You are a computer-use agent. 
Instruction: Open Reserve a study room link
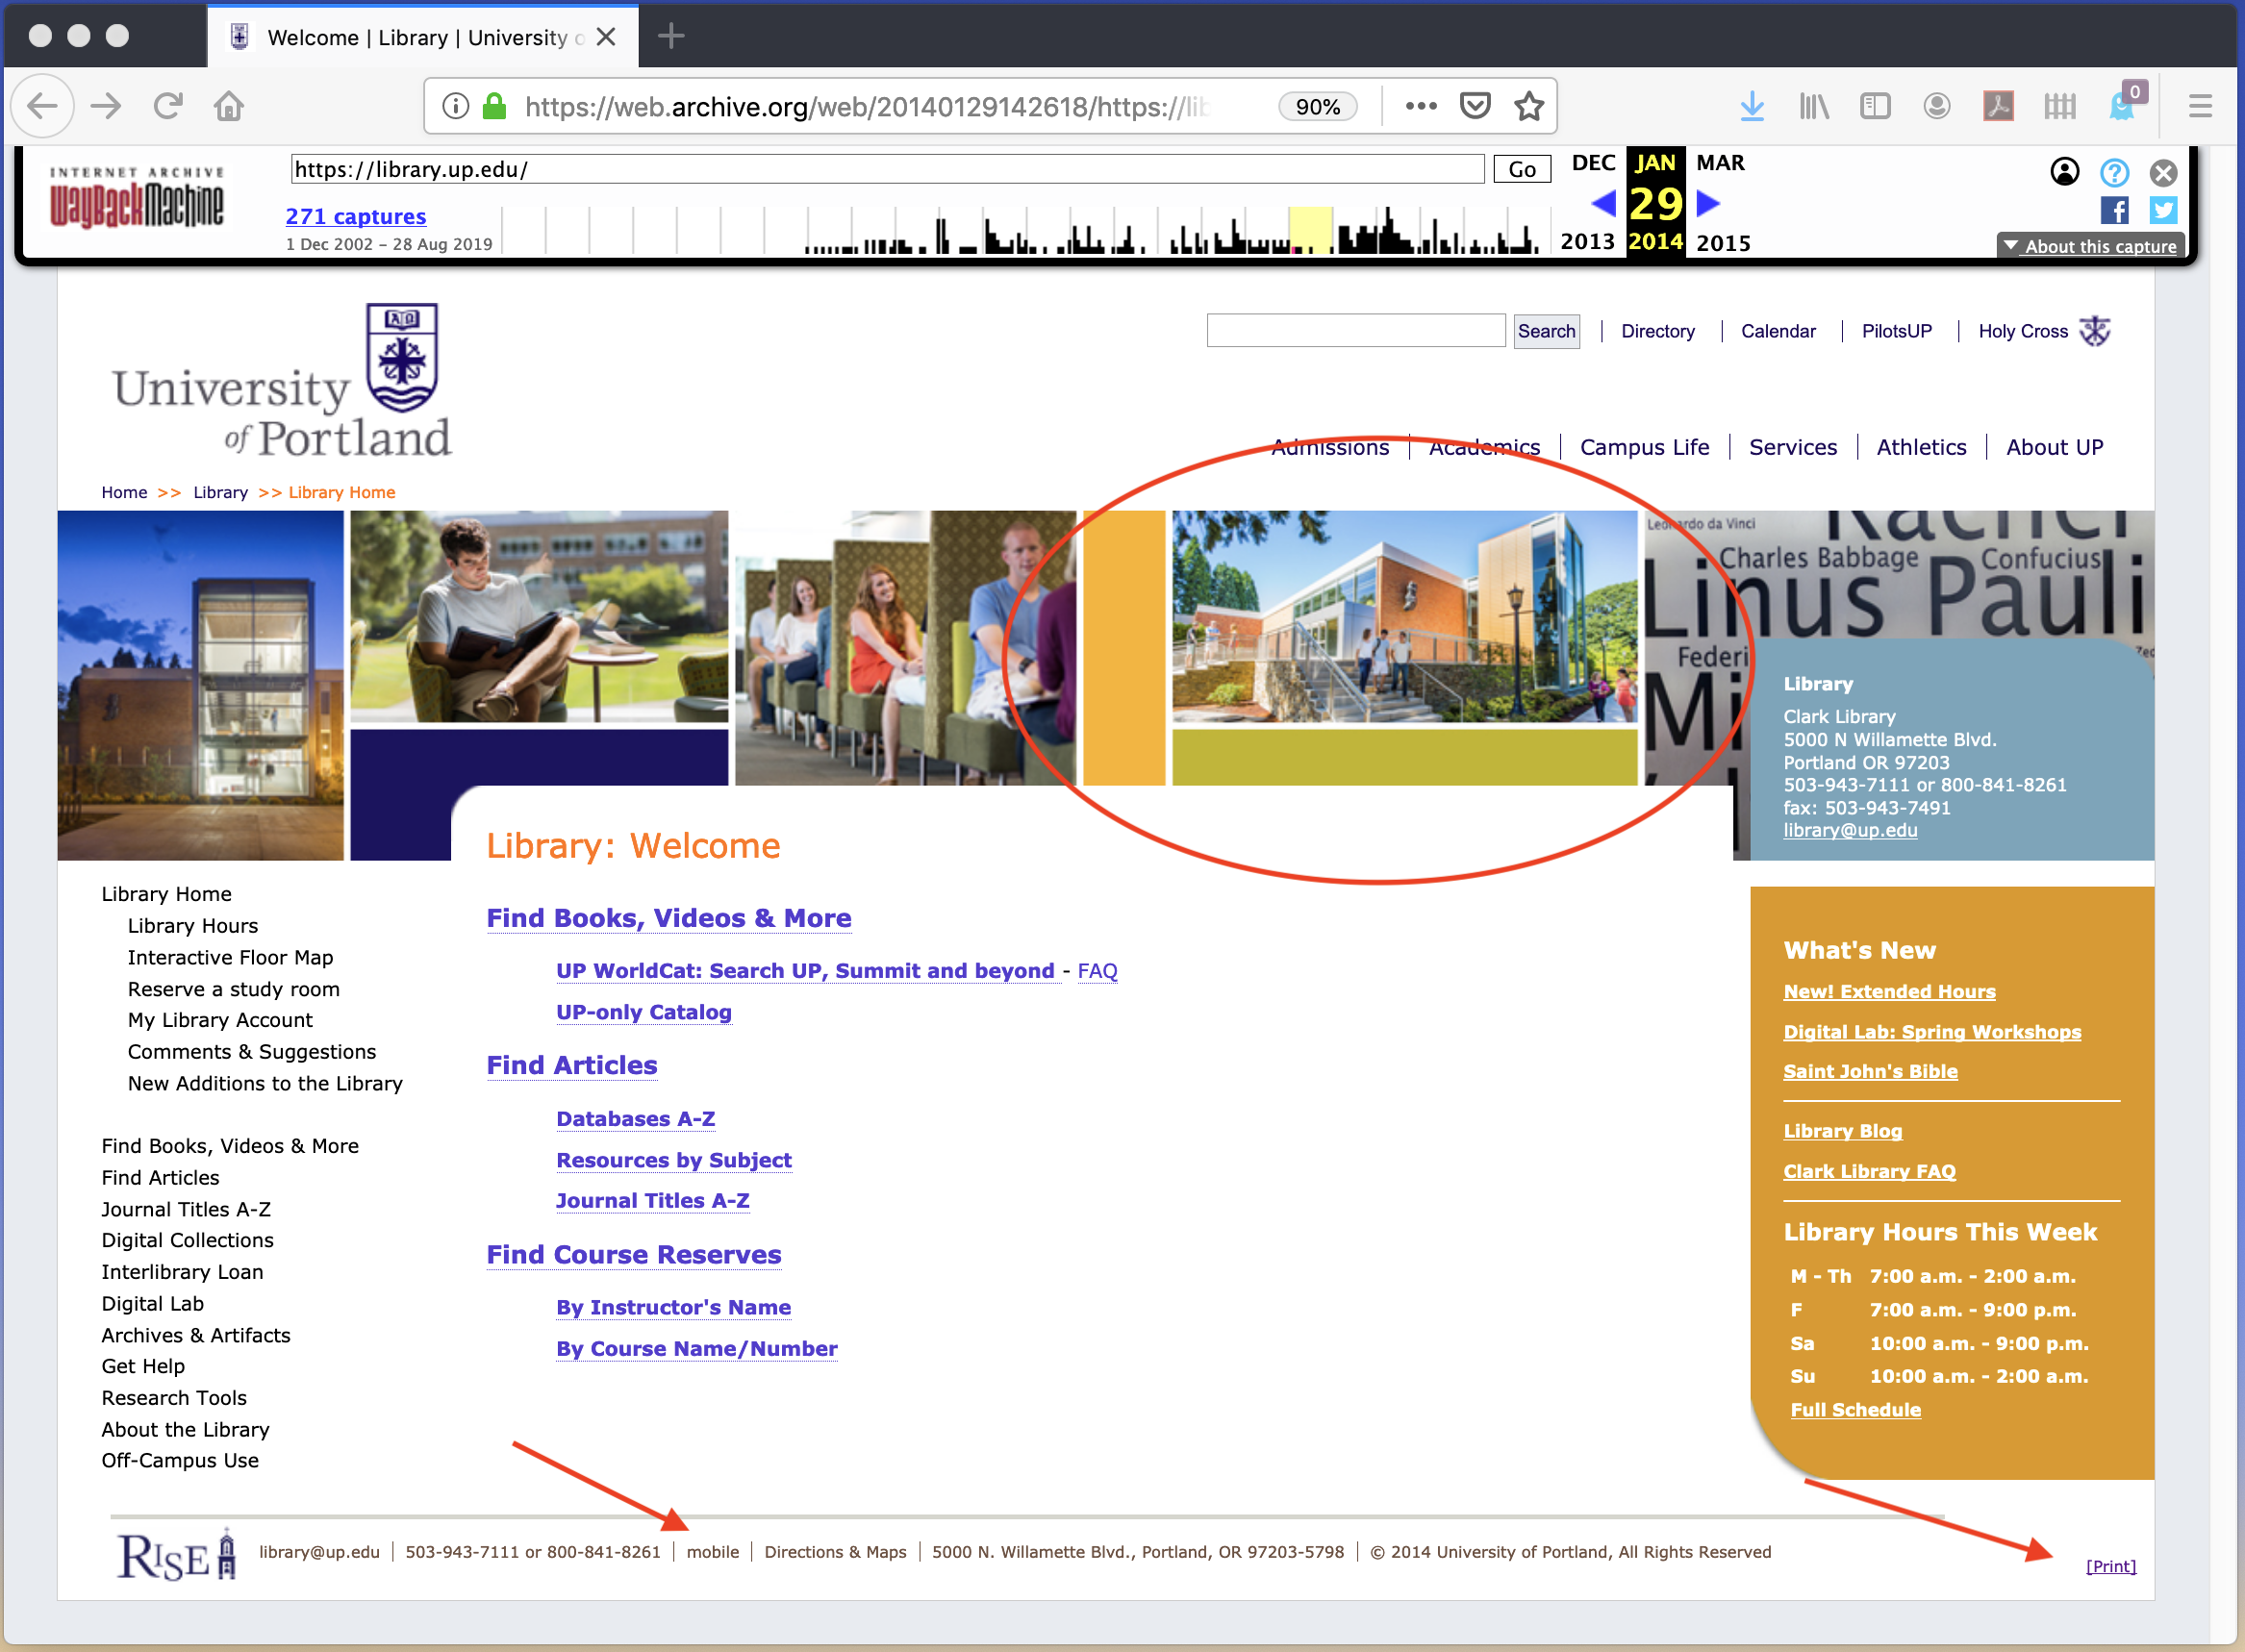click(233, 989)
